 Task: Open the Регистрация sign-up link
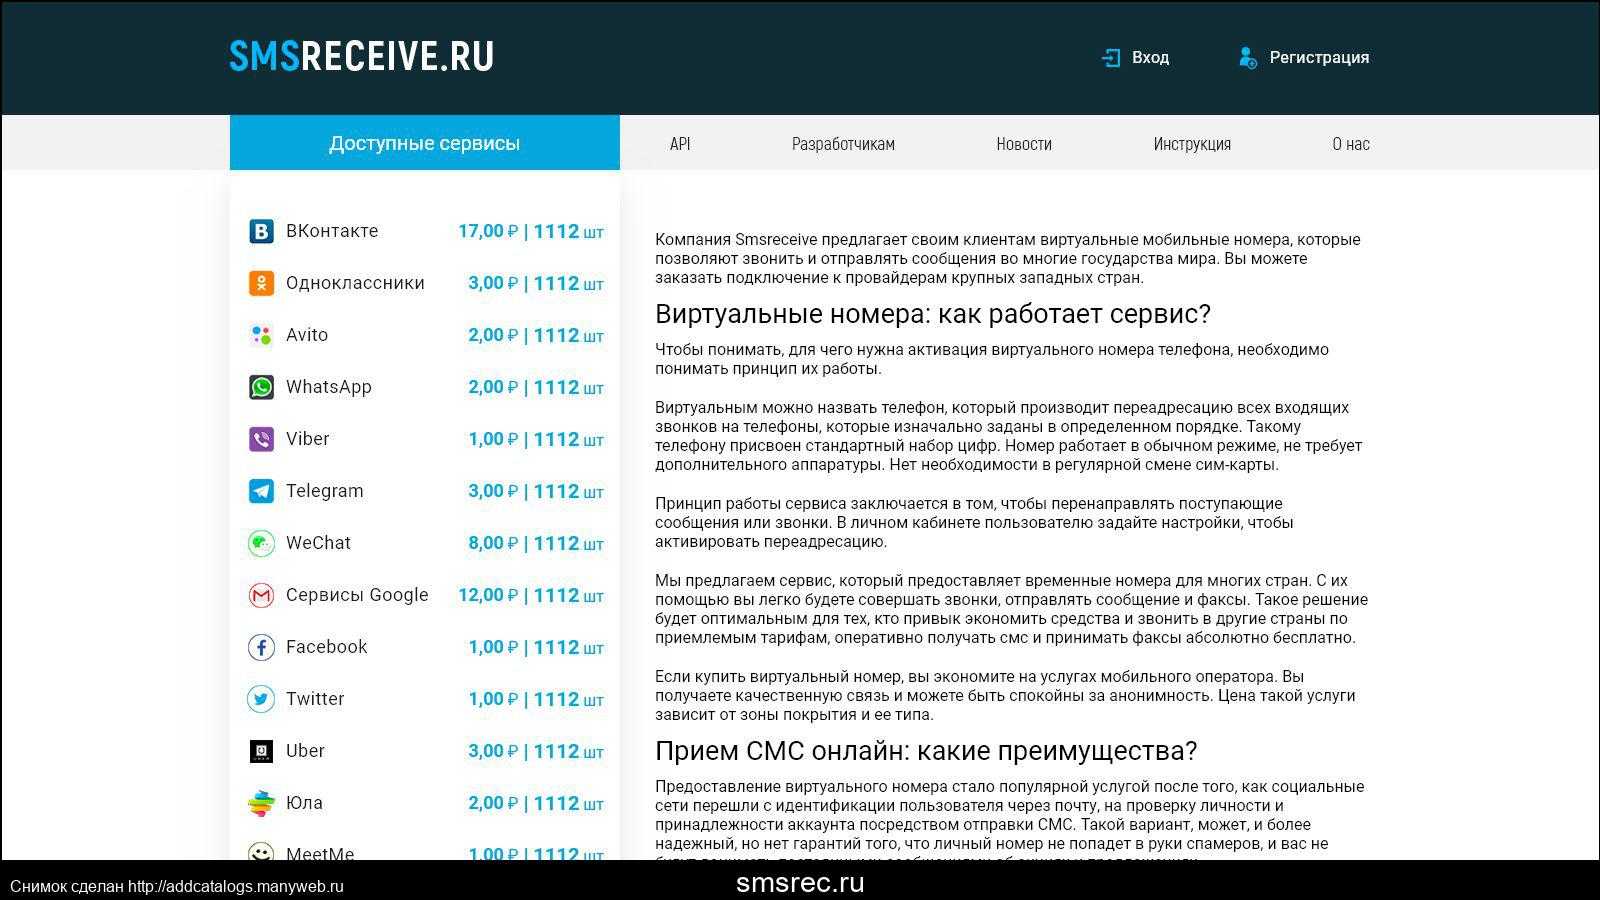point(1319,58)
